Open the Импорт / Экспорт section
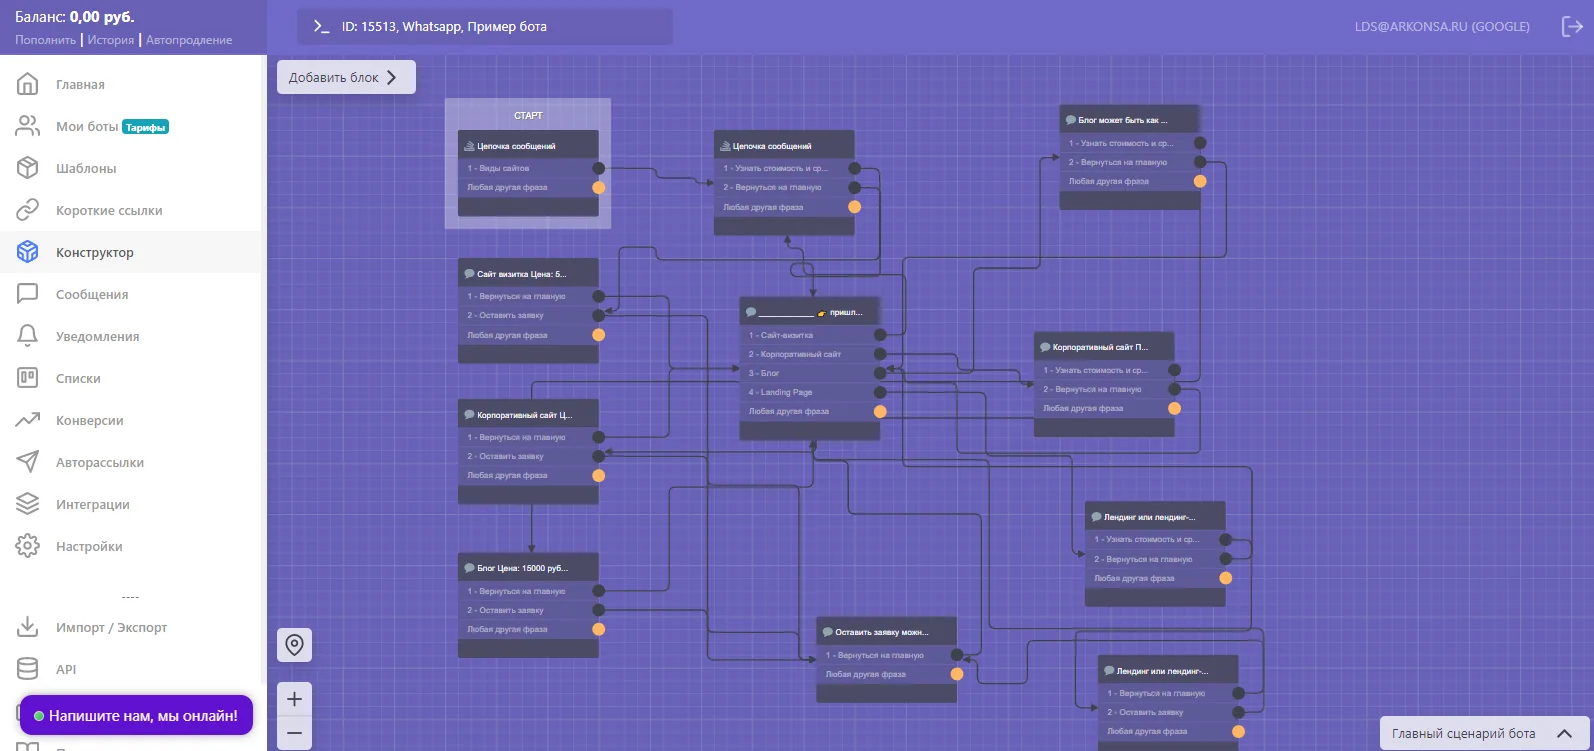 [111, 627]
